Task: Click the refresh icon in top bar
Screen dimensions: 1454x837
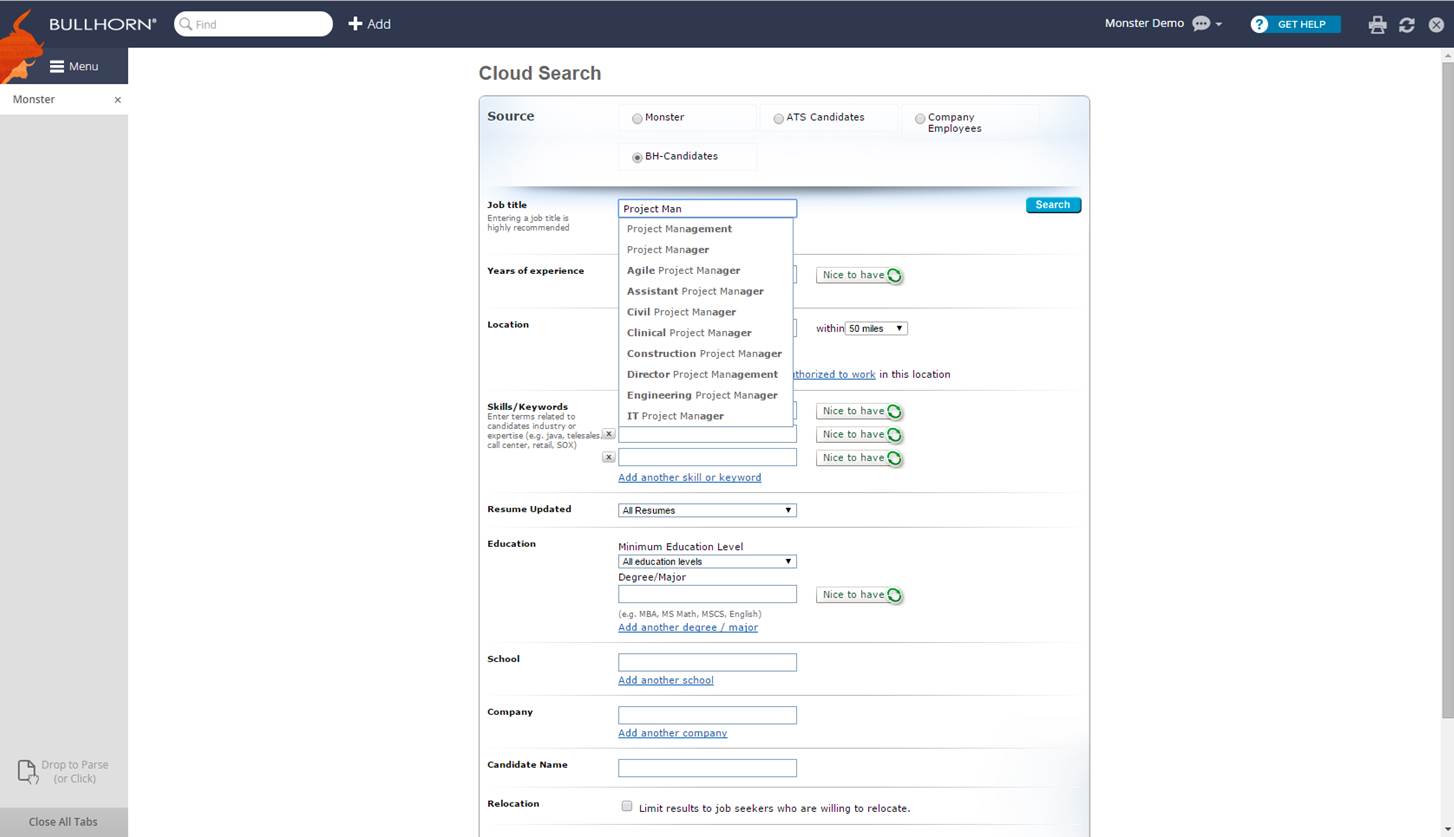Action: click(x=1406, y=25)
